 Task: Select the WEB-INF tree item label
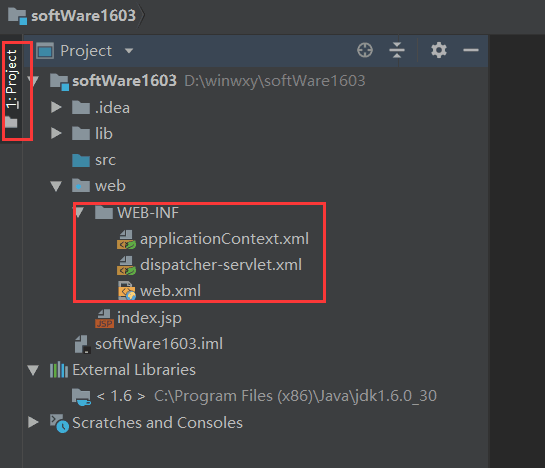tap(148, 213)
